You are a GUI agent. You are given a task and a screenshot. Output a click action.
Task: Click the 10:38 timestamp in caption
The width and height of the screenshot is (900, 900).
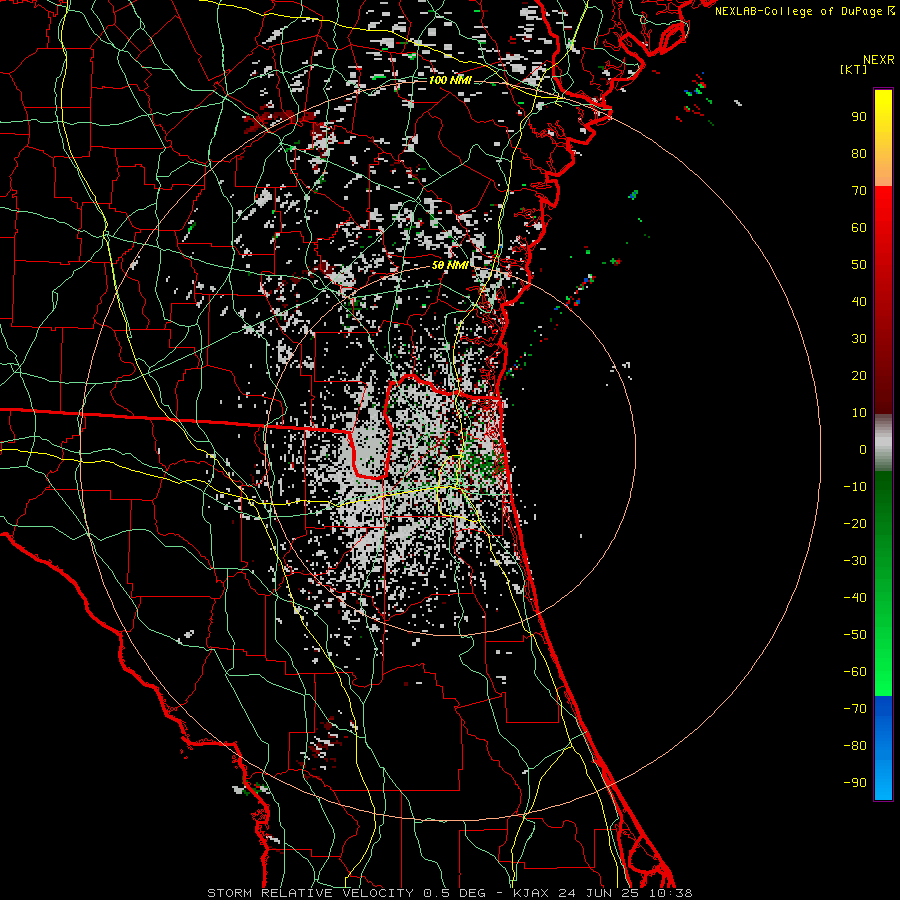pos(671,893)
